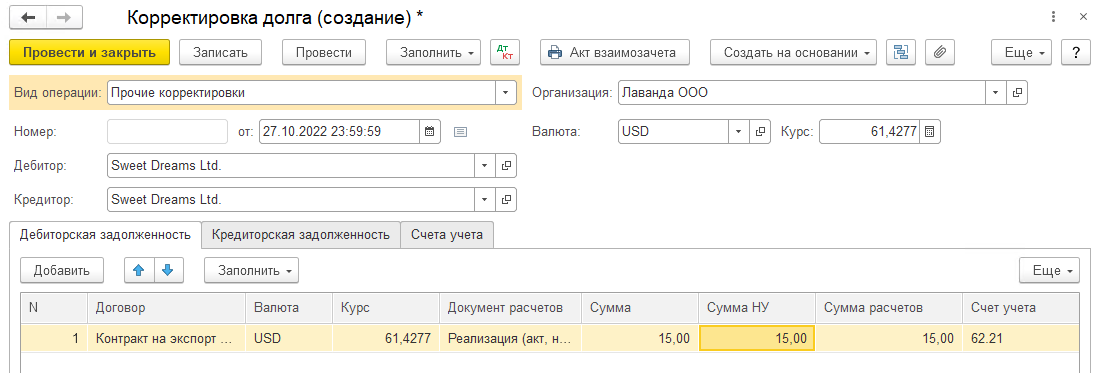Select the Счет учета cell 62.21
The width and height of the screenshot is (1096, 373).
(x=1020, y=338)
